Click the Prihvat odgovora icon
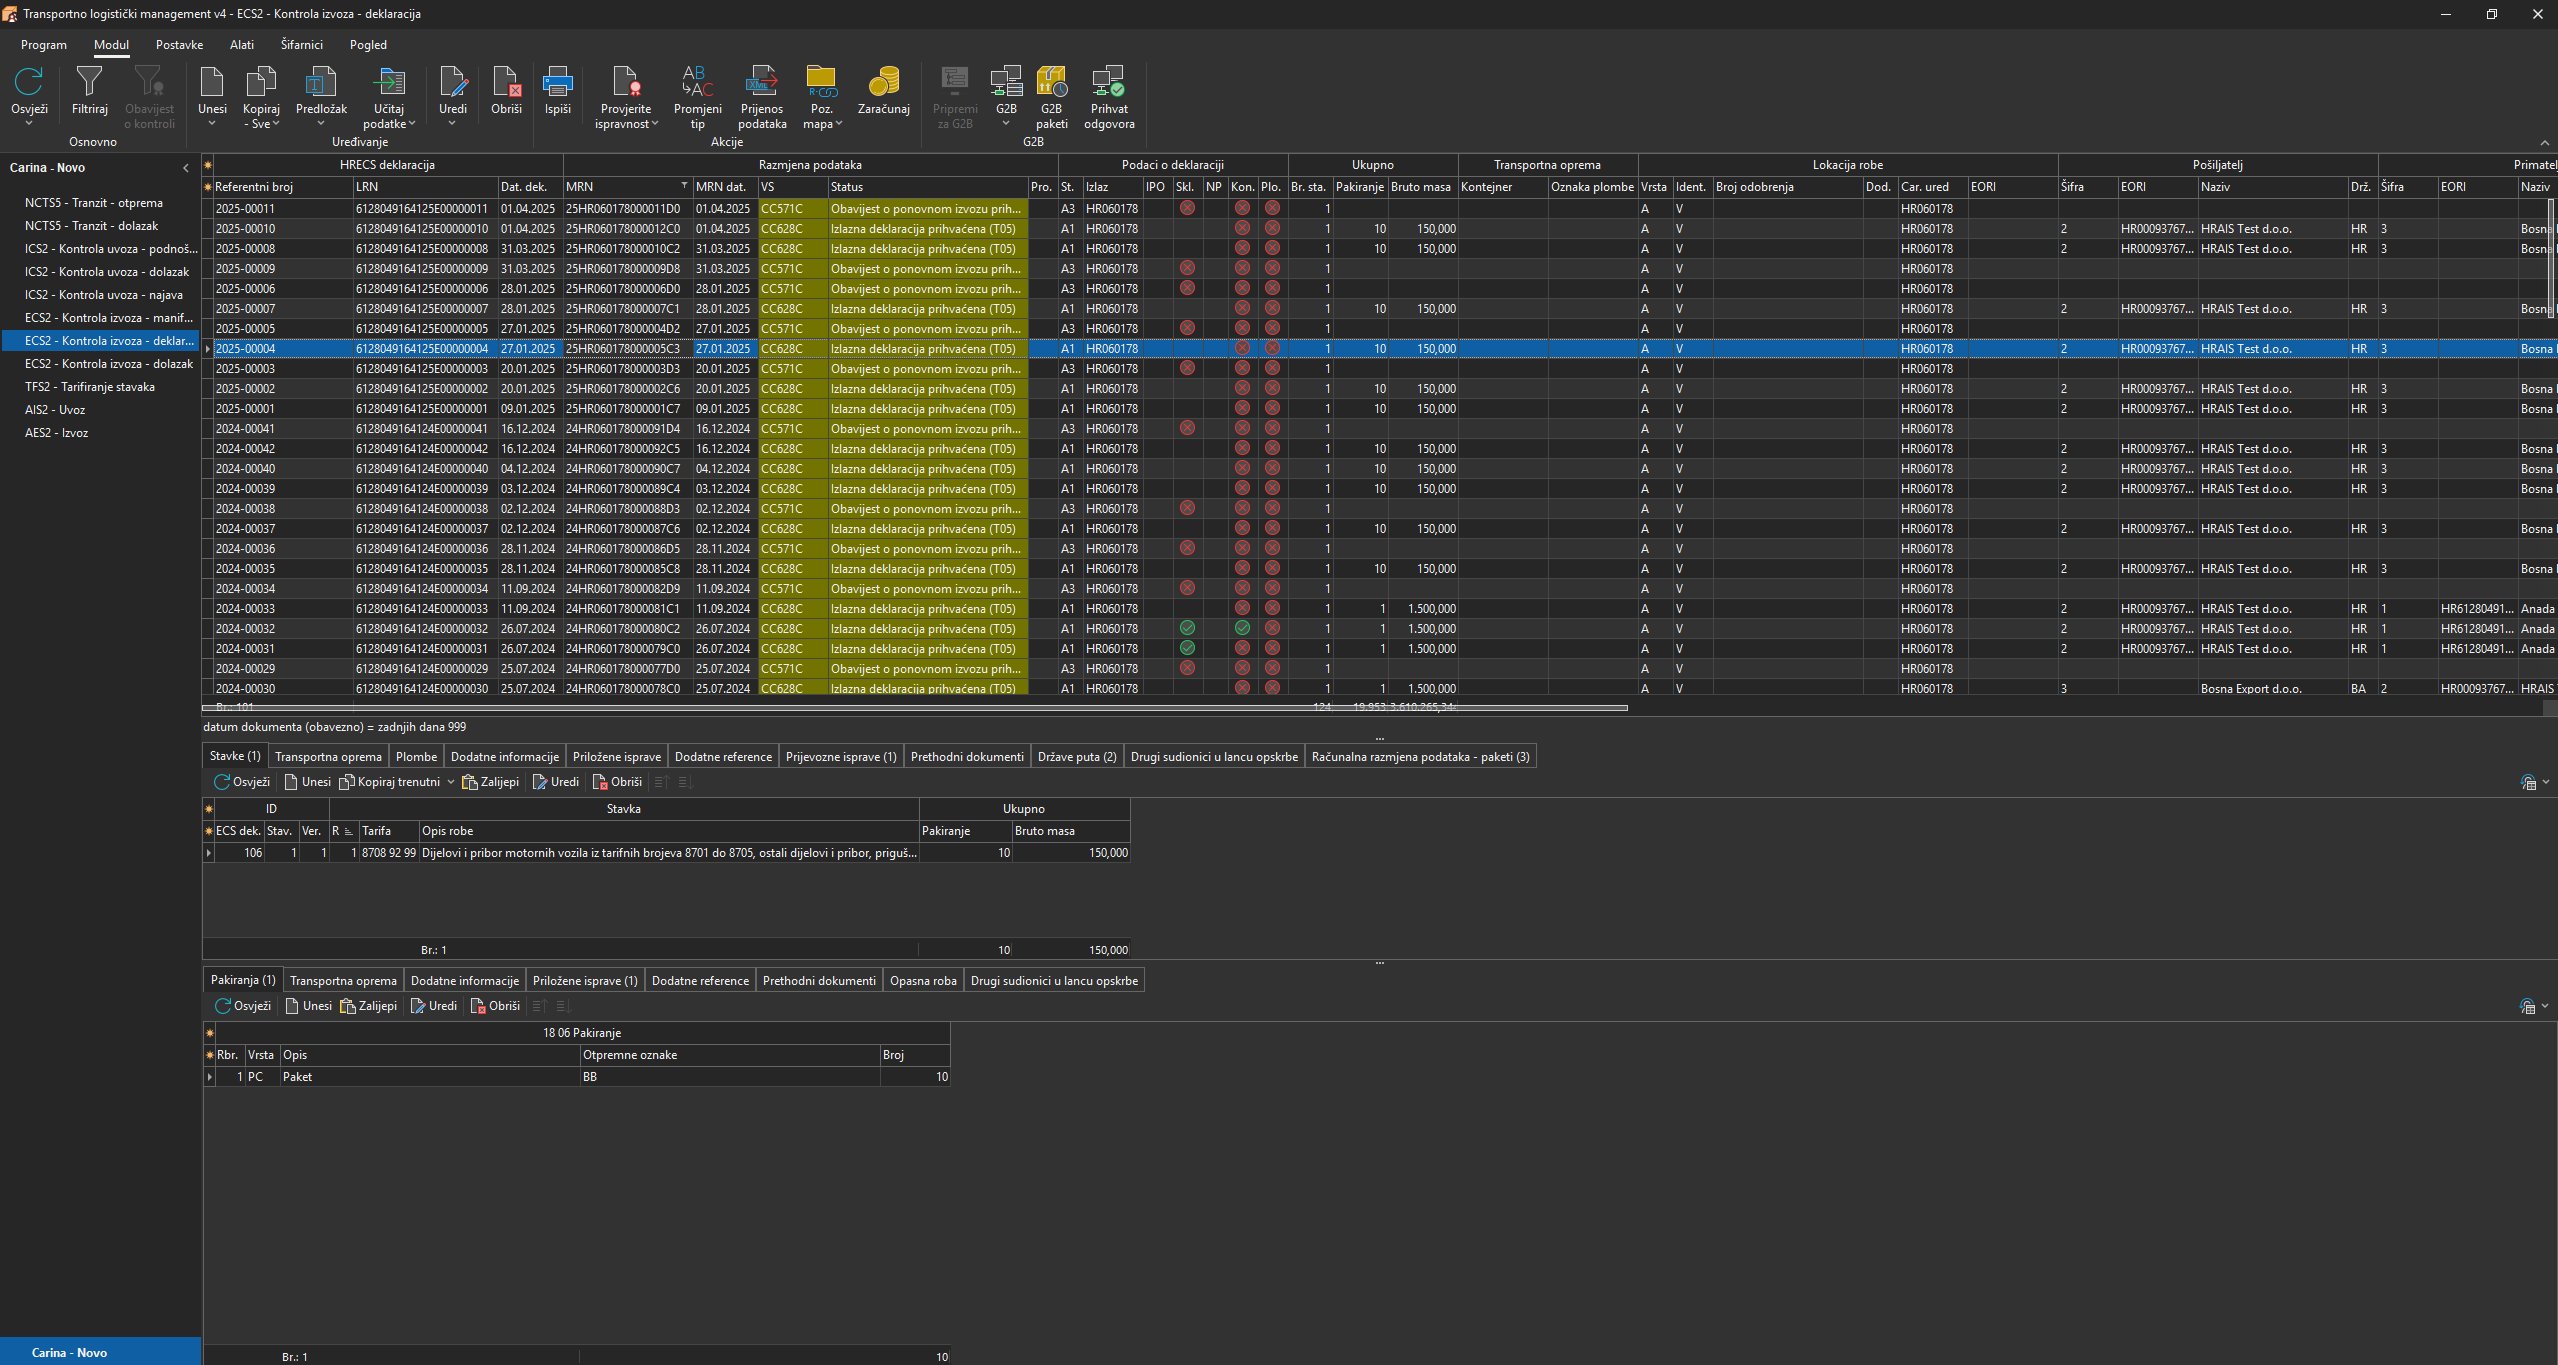Image resolution: width=2558 pixels, height=1365 pixels. pyautogui.click(x=1108, y=82)
